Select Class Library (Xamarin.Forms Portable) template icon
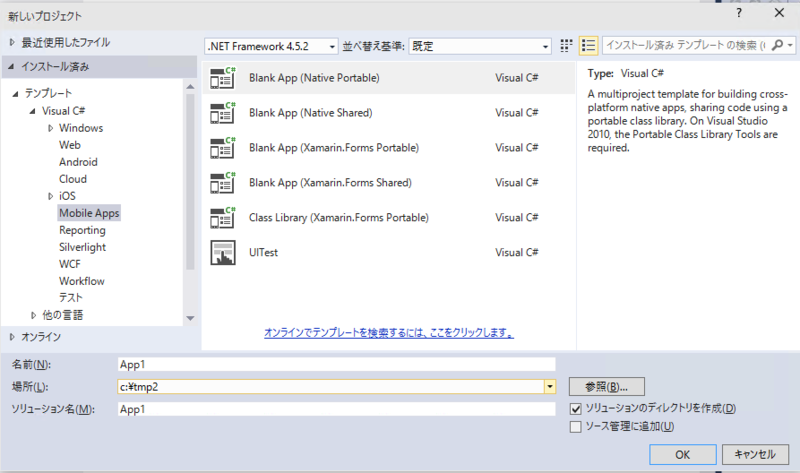The image size is (800, 473). (x=223, y=217)
